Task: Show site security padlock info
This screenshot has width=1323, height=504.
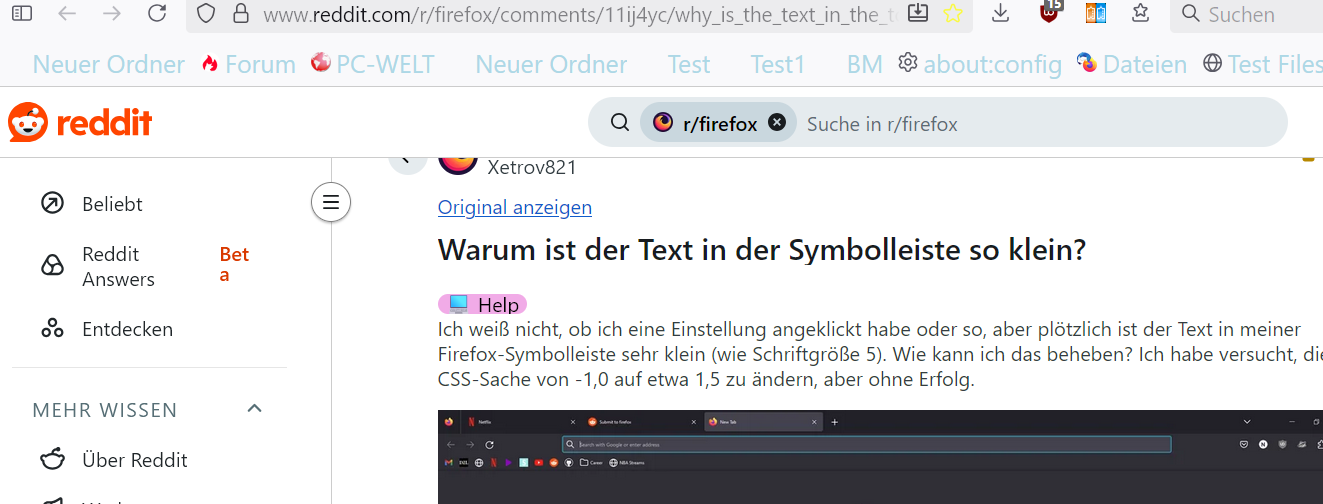Action: pyautogui.click(x=240, y=13)
